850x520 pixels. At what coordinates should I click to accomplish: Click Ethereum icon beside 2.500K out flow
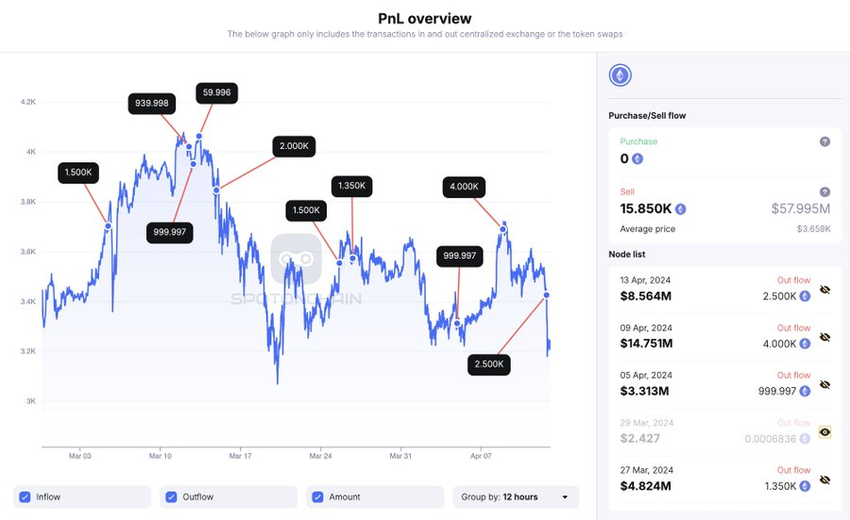click(805, 296)
